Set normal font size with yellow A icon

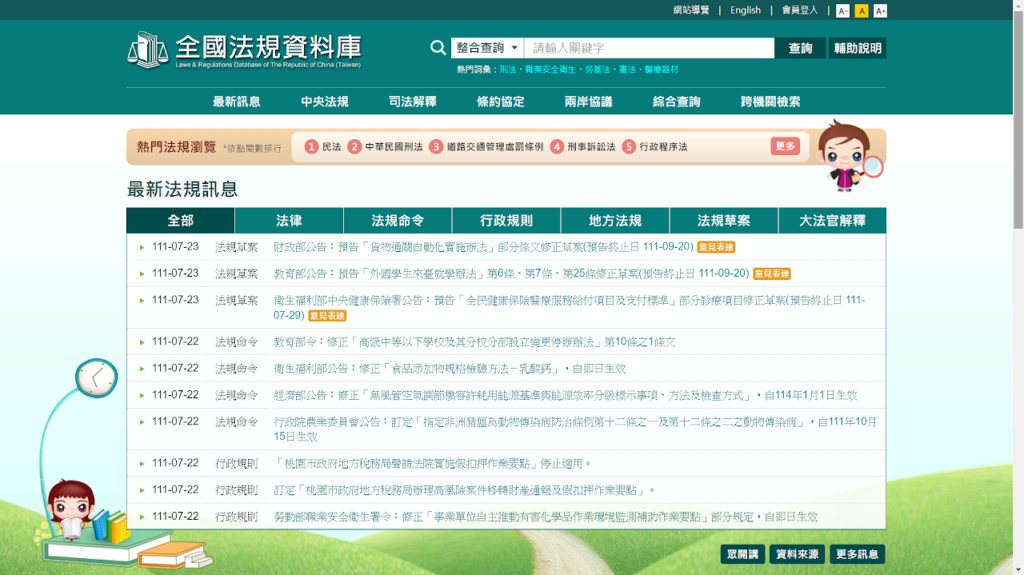(861, 11)
